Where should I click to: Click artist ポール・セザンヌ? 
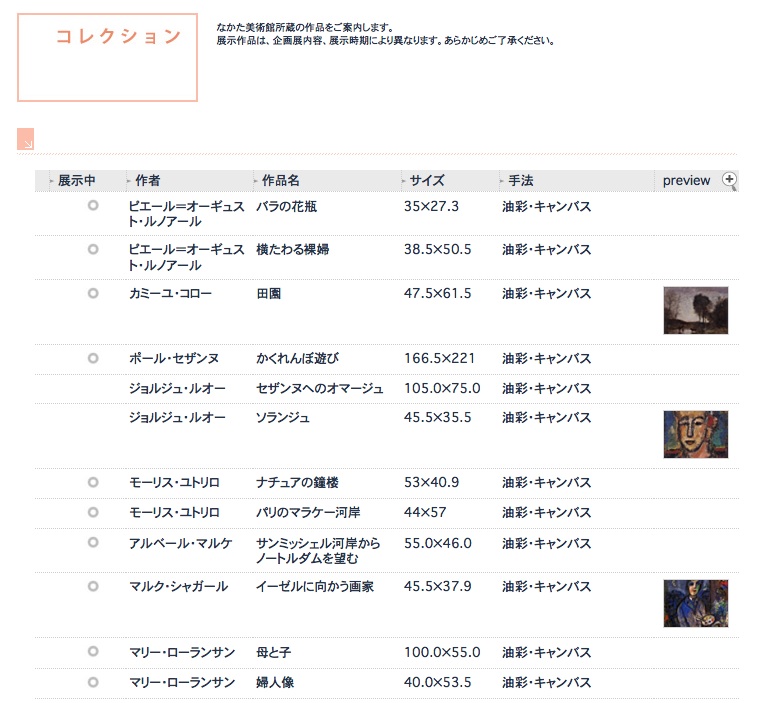pyautogui.click(x=173, y=359)
